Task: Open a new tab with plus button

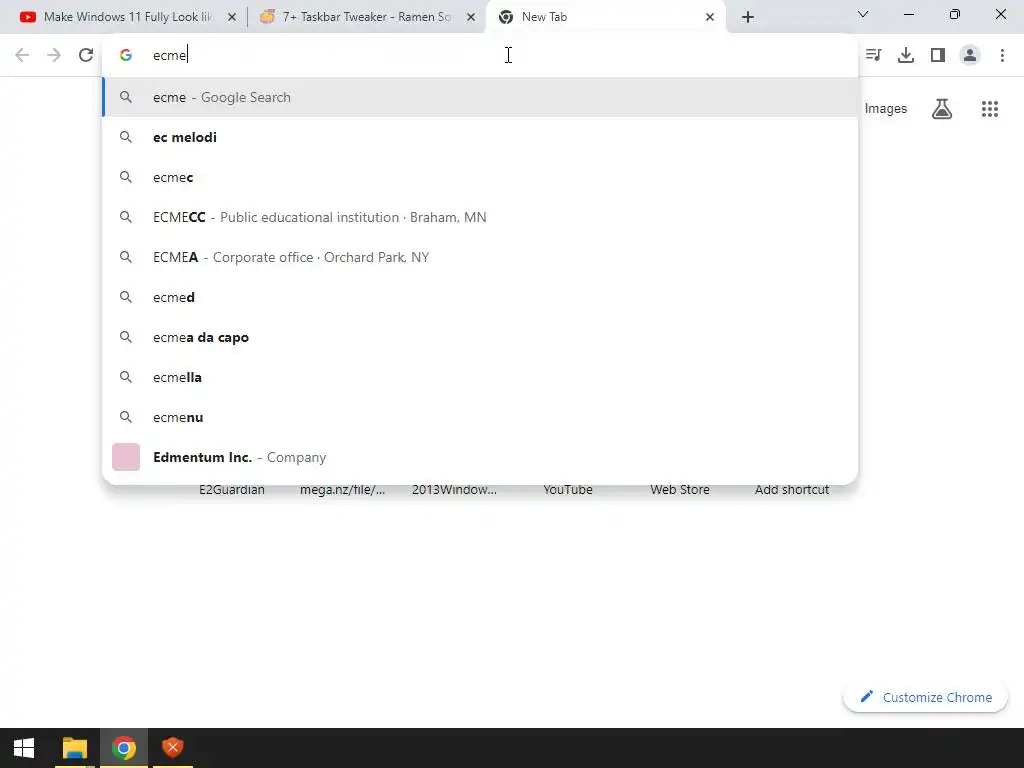Action: point(748,17)
